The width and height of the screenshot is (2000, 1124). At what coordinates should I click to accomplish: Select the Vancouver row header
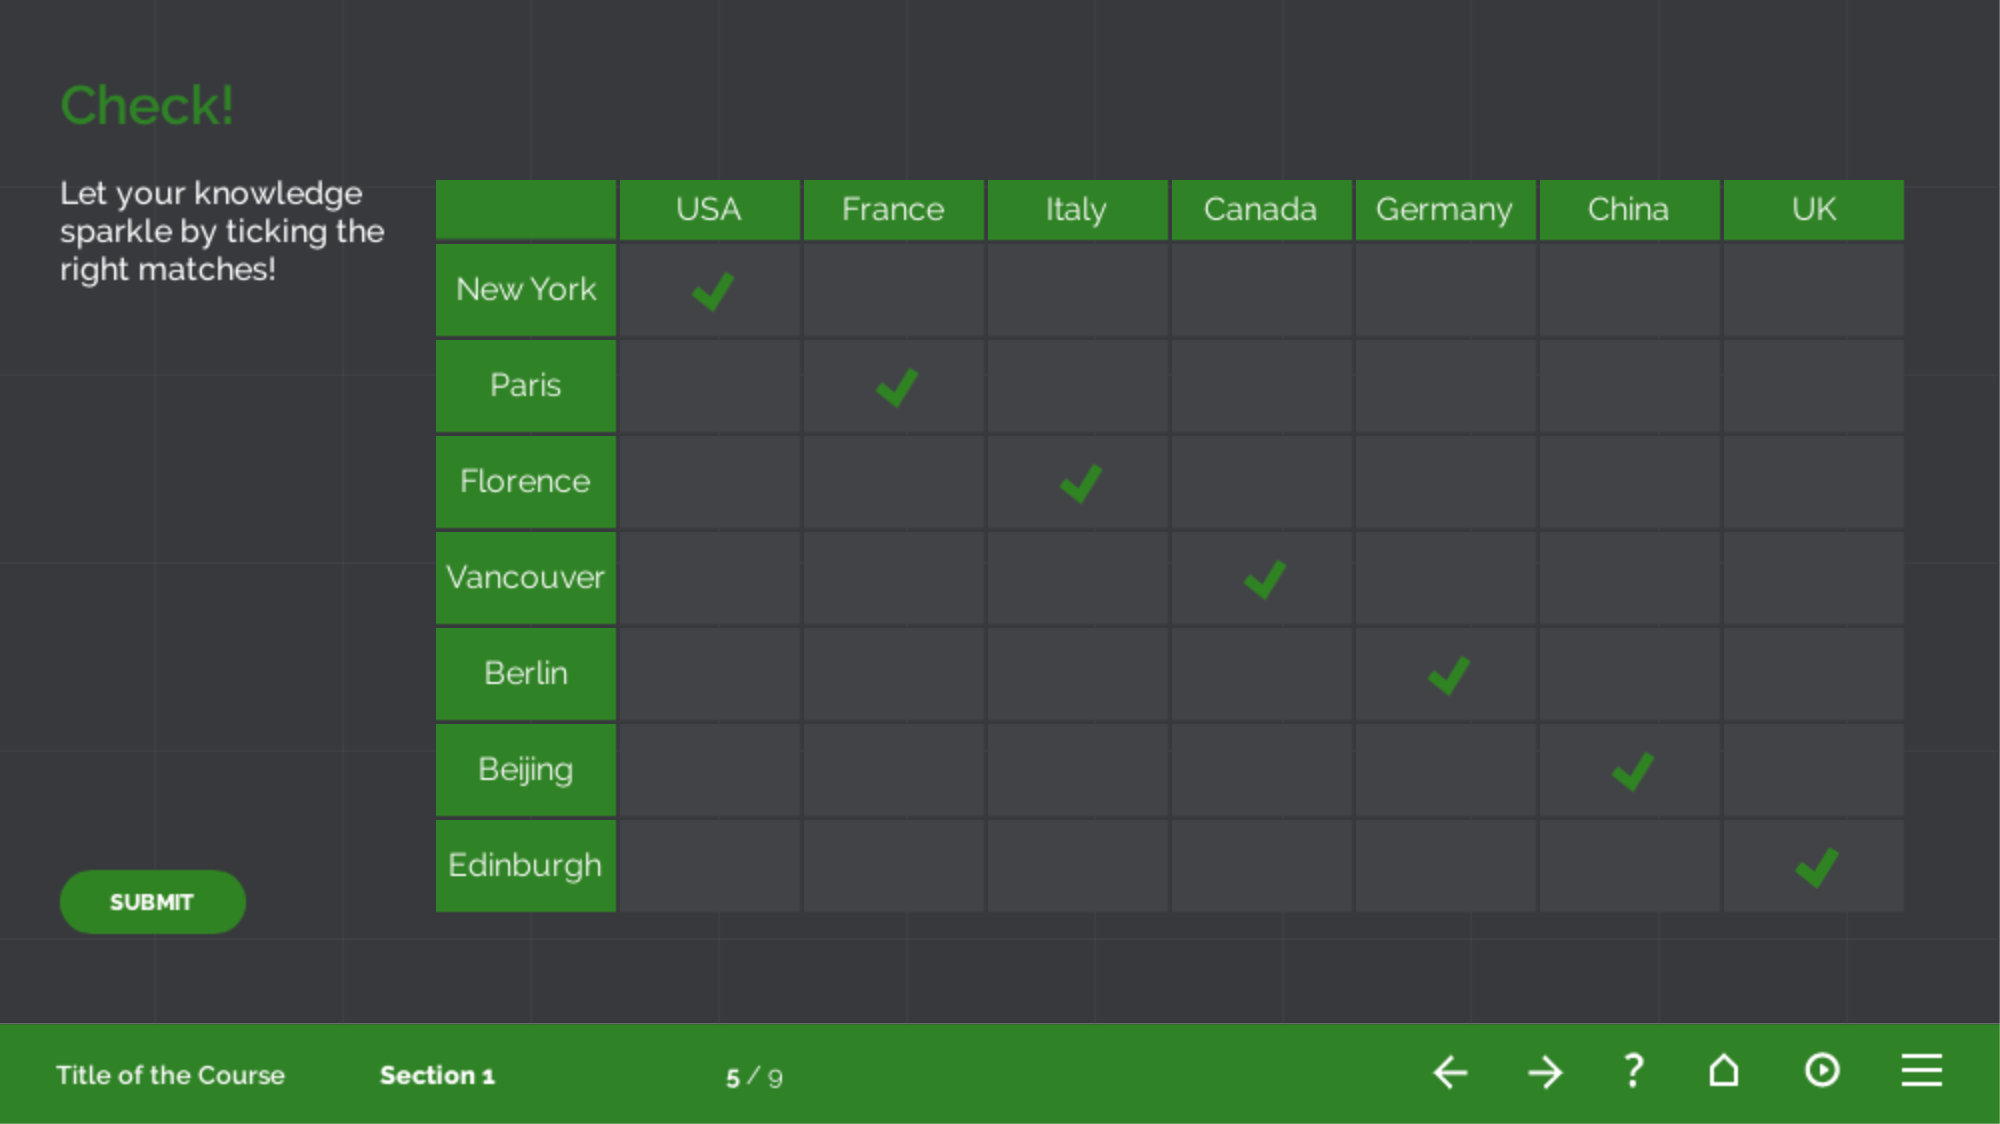point(526,578)
